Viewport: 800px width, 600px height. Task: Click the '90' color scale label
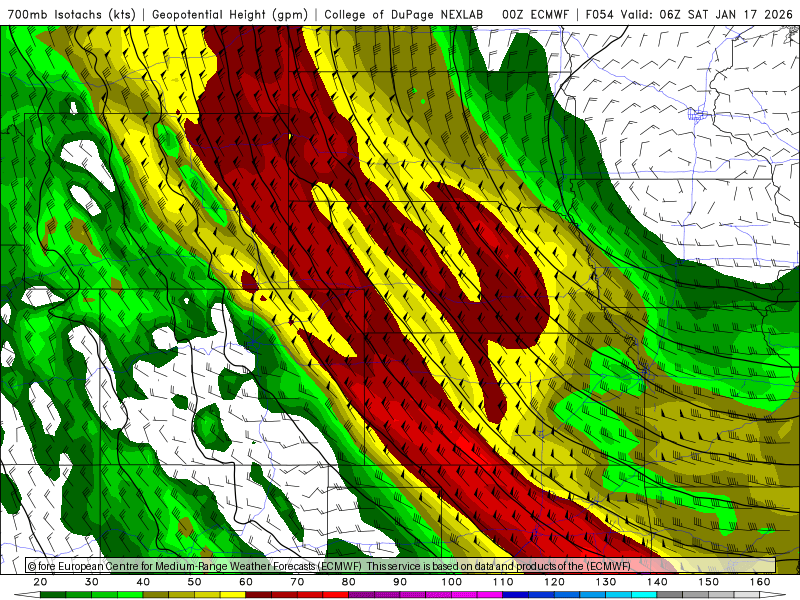400,582
